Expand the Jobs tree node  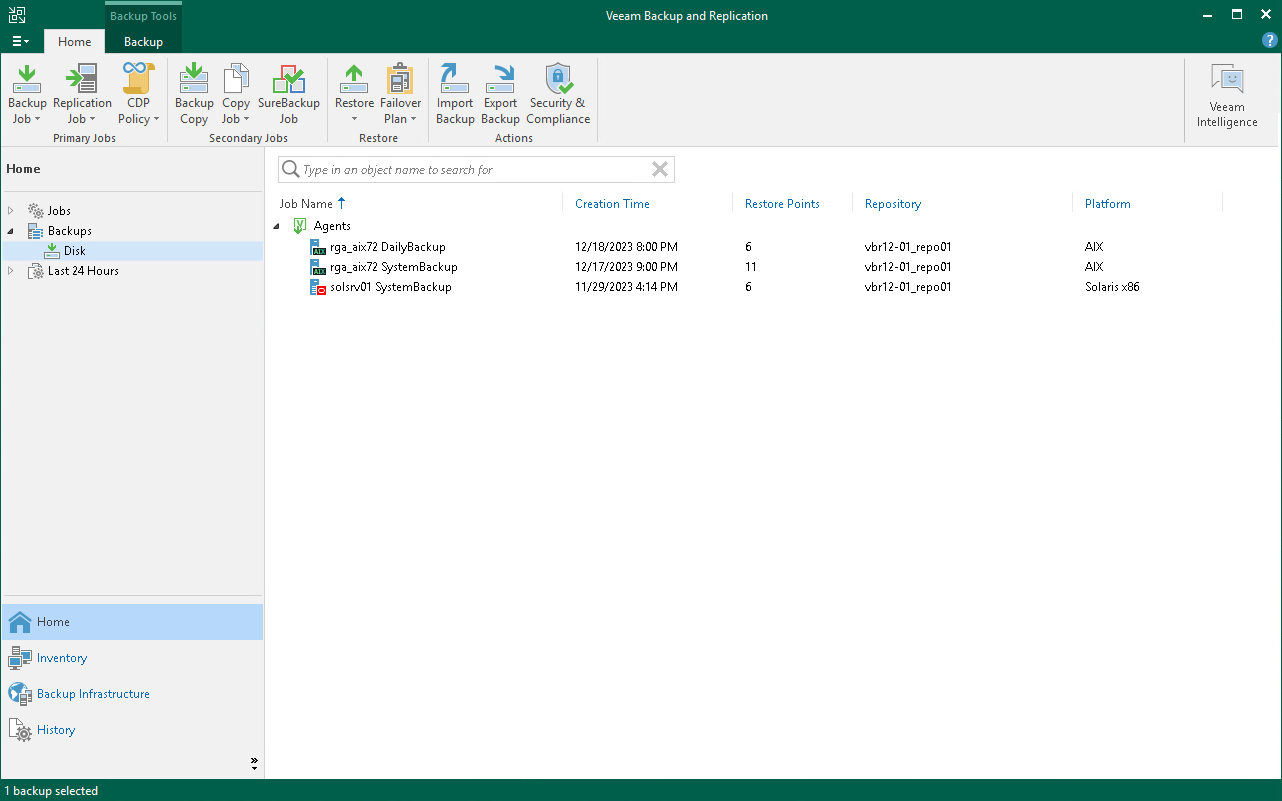pos(10,210)
